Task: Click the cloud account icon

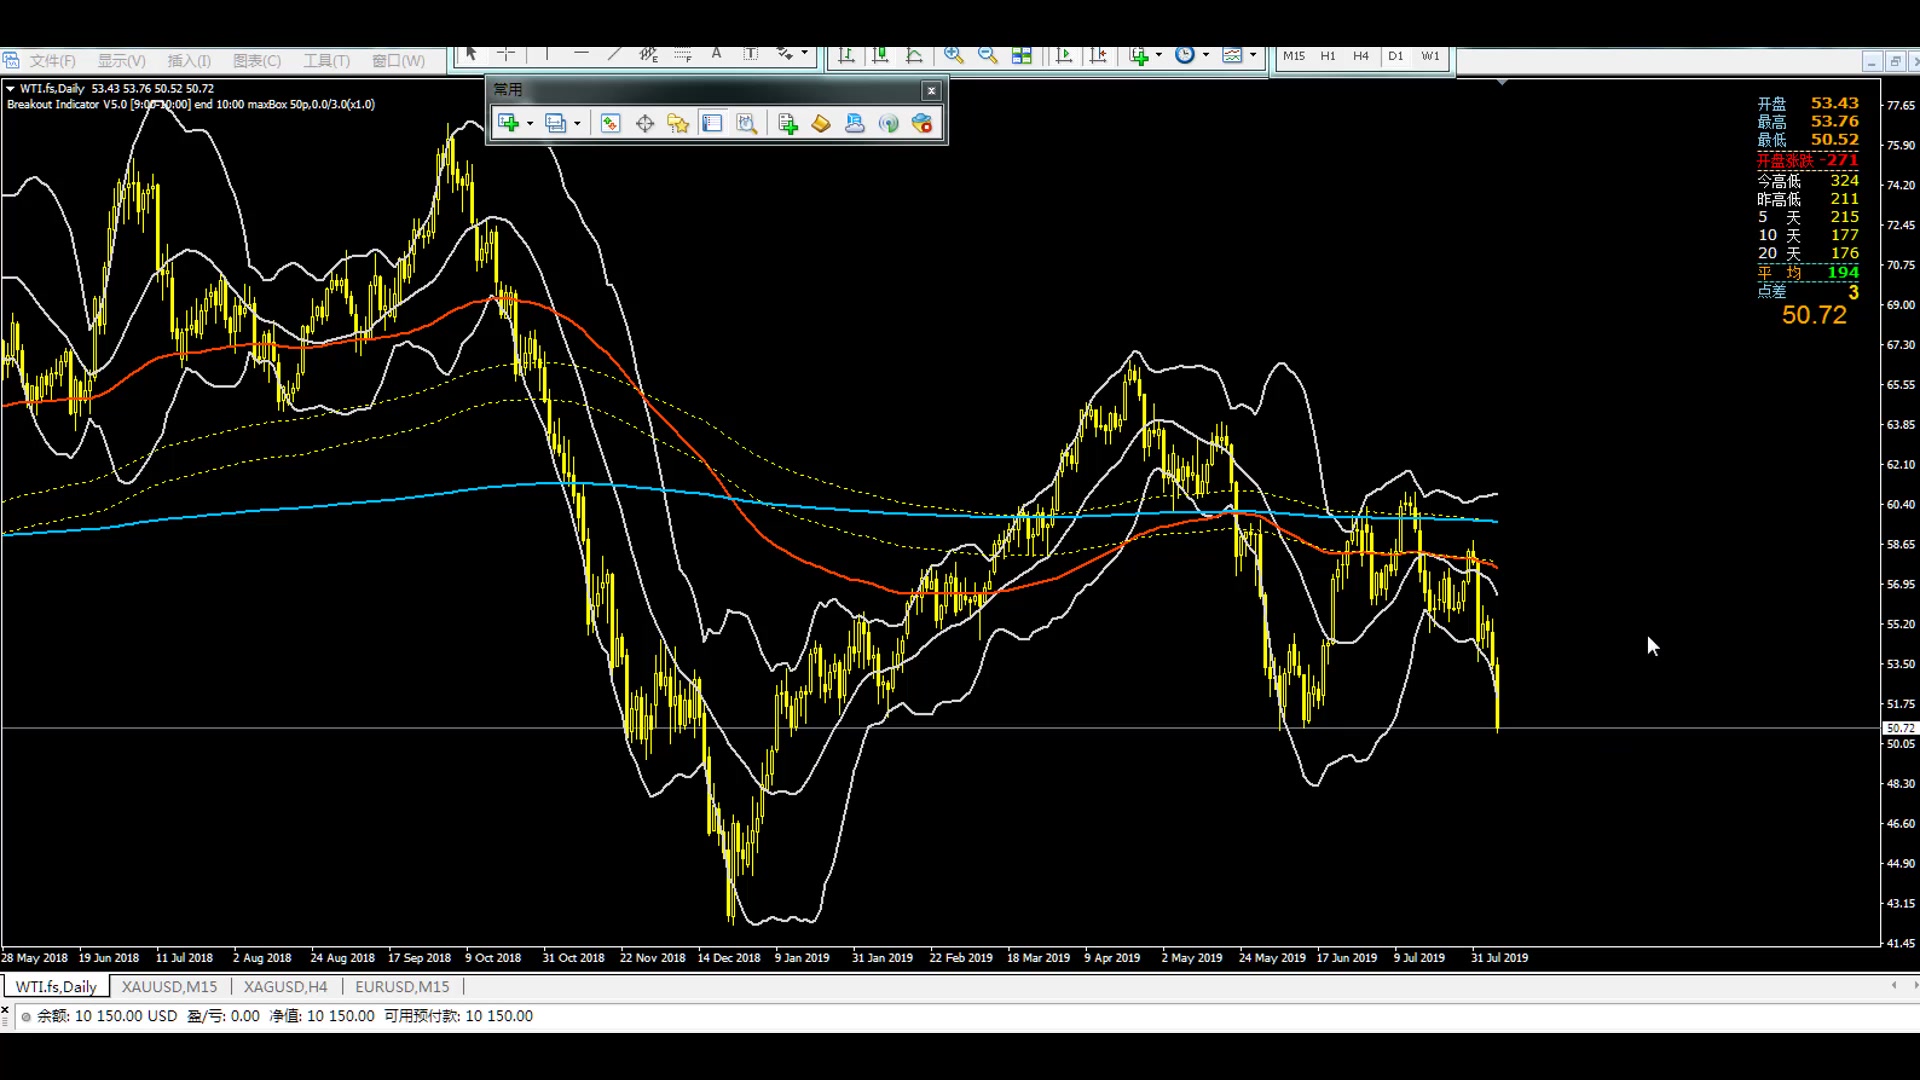Action: coord(855,123)
